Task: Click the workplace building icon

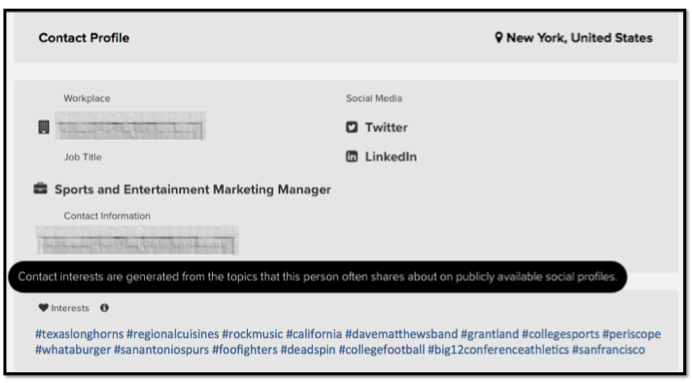Action: pyautogui.click(x=44, y=127)
